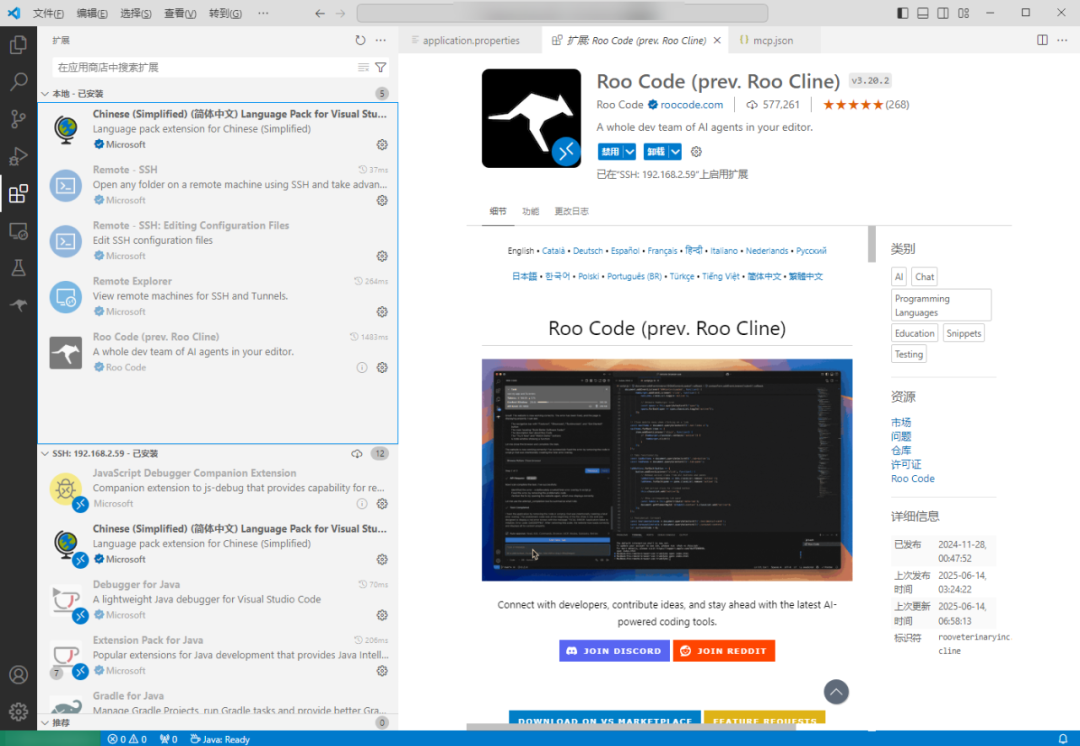Open Testing flask view in activity bar
The height and width of the screenshot is (746, 1080).
pos(19,268)
